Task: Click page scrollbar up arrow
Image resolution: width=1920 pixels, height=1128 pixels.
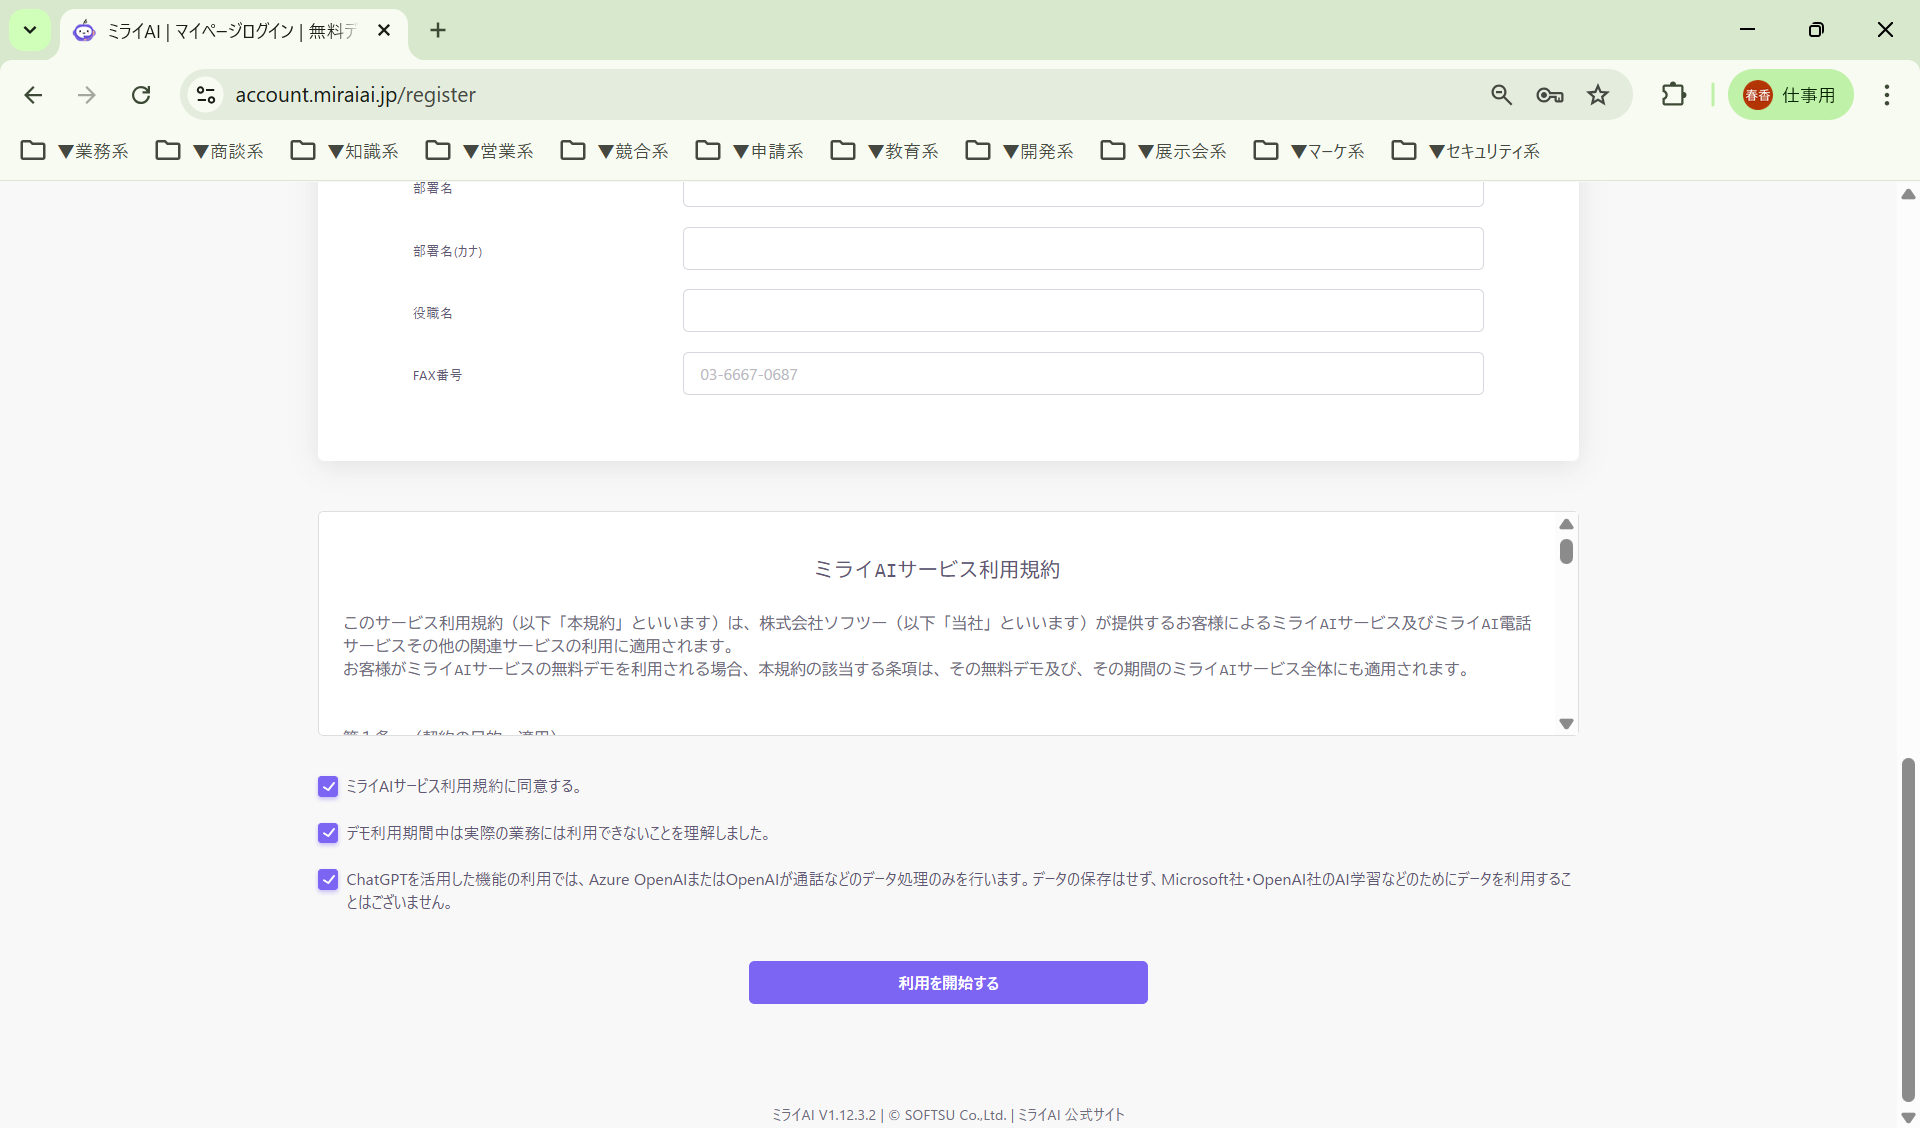Action: (1908, 194)
